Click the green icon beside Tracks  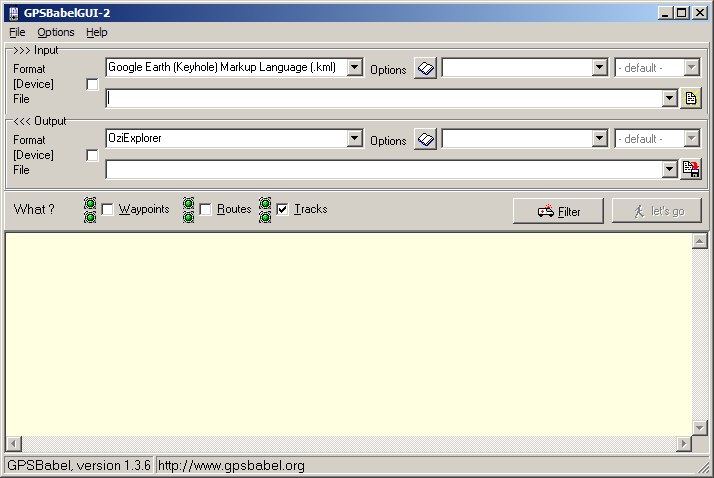265,210
